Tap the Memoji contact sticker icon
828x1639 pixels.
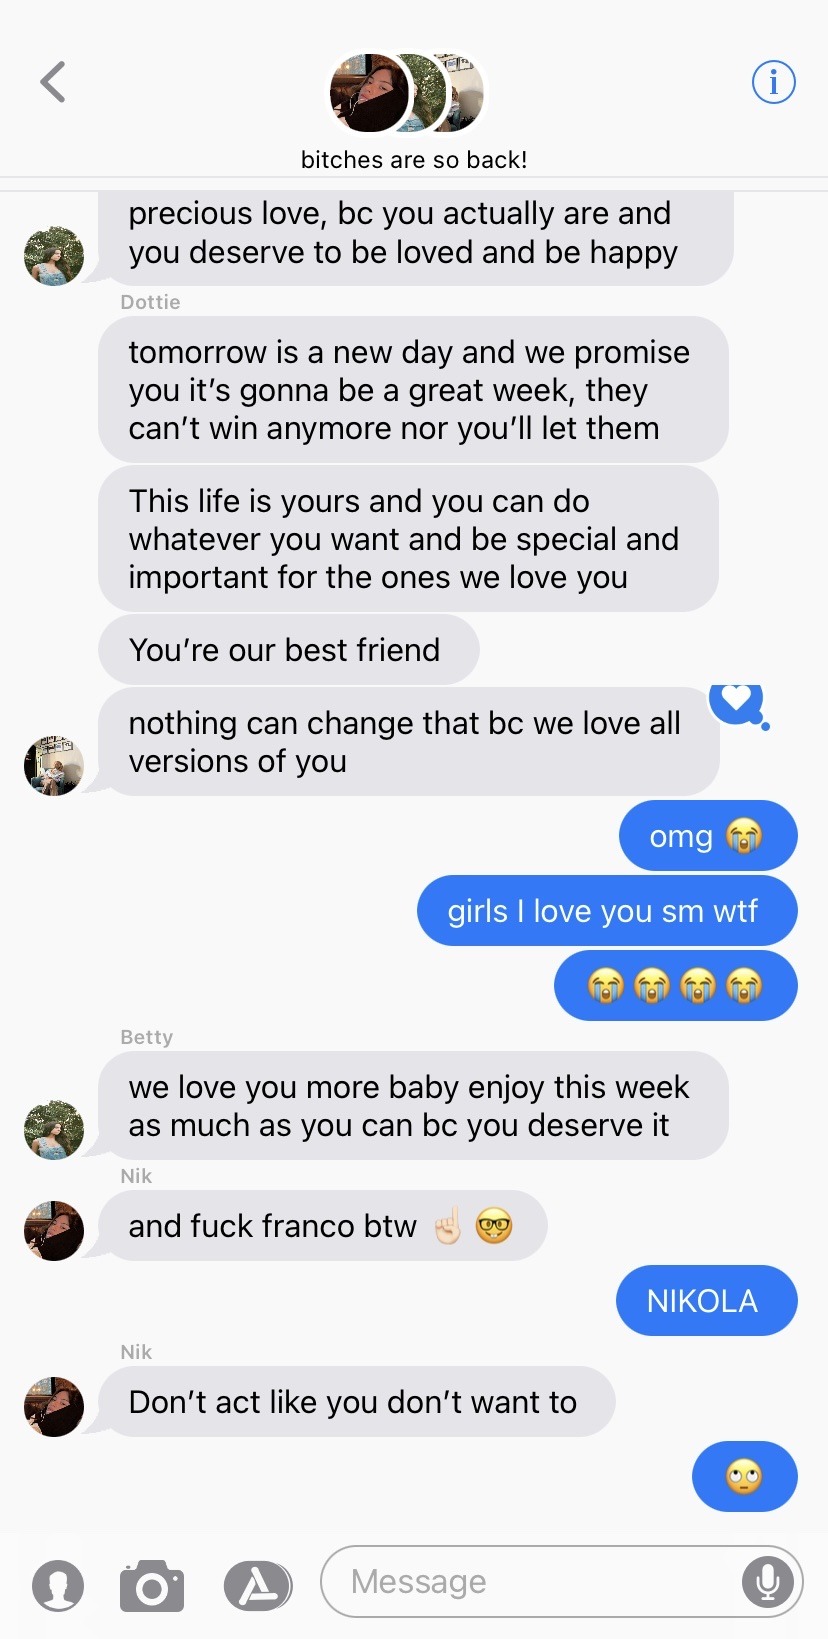58,1585
